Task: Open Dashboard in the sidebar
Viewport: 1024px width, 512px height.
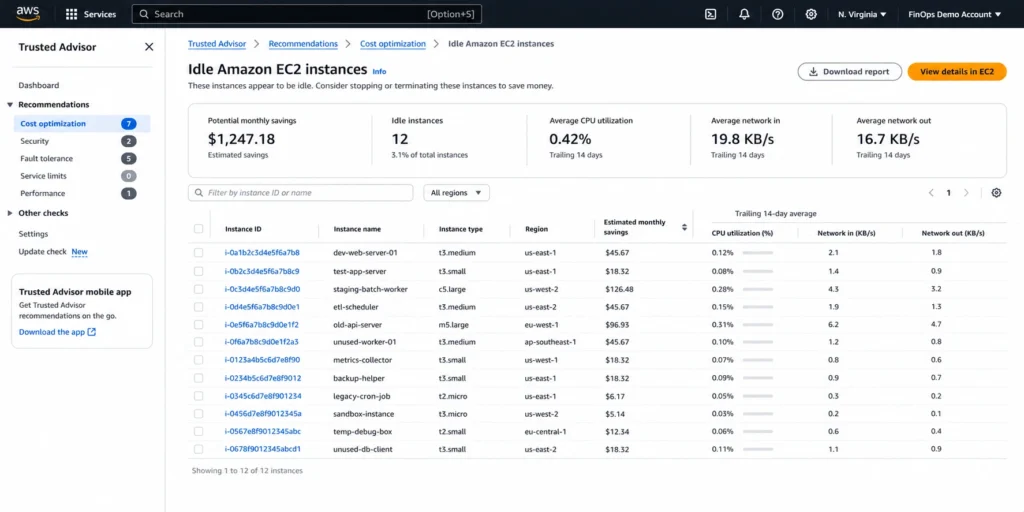Action: [x=39, y=85]
